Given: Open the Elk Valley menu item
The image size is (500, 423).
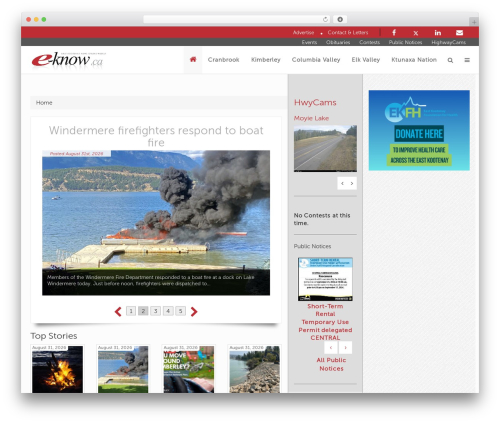Looking at the screenshot, I should tap(366, 60).
